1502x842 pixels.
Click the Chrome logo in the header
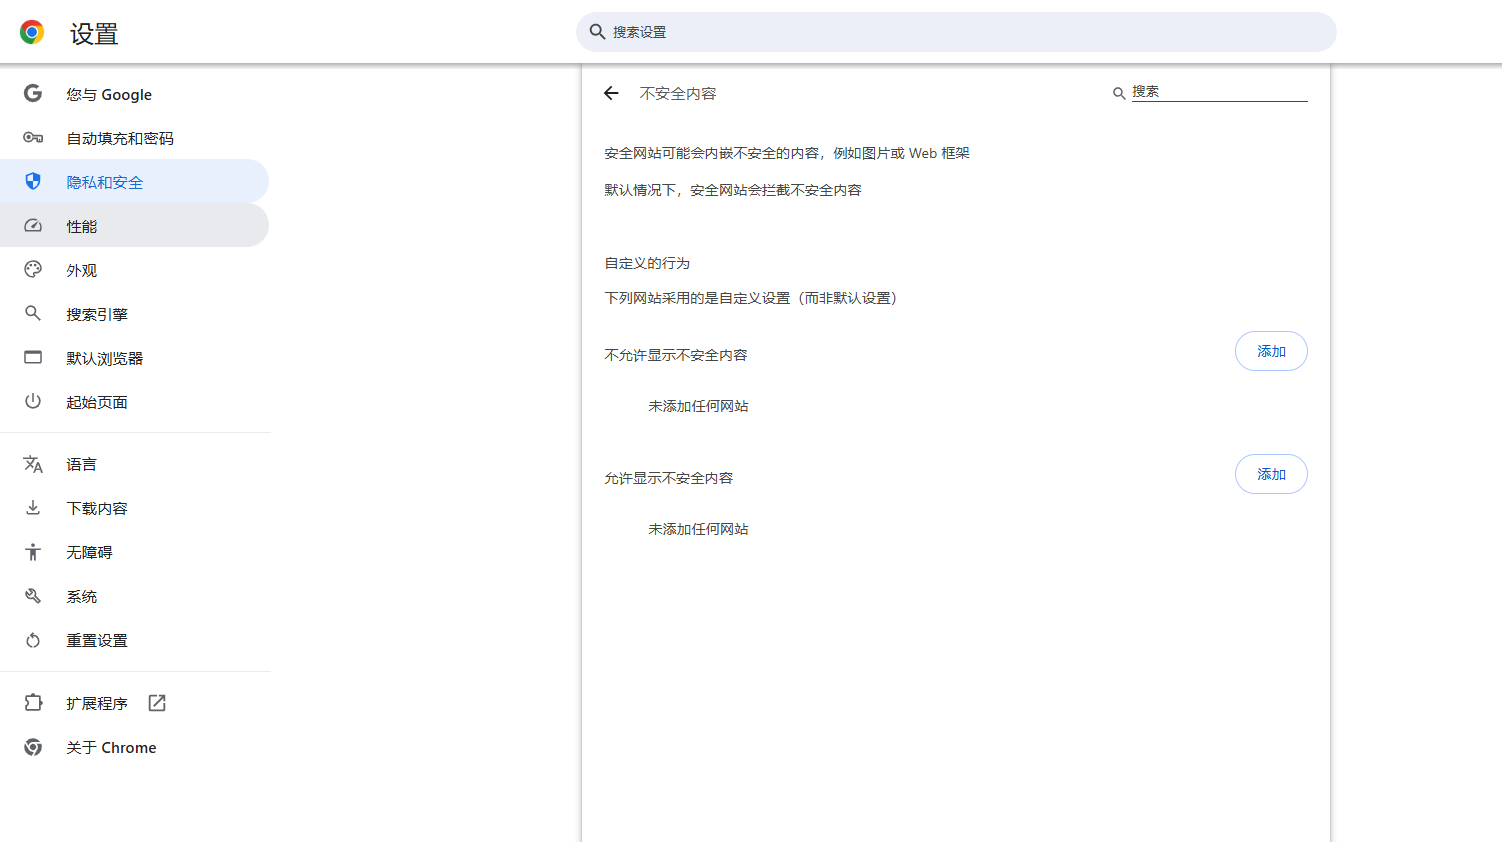point(32,32)
